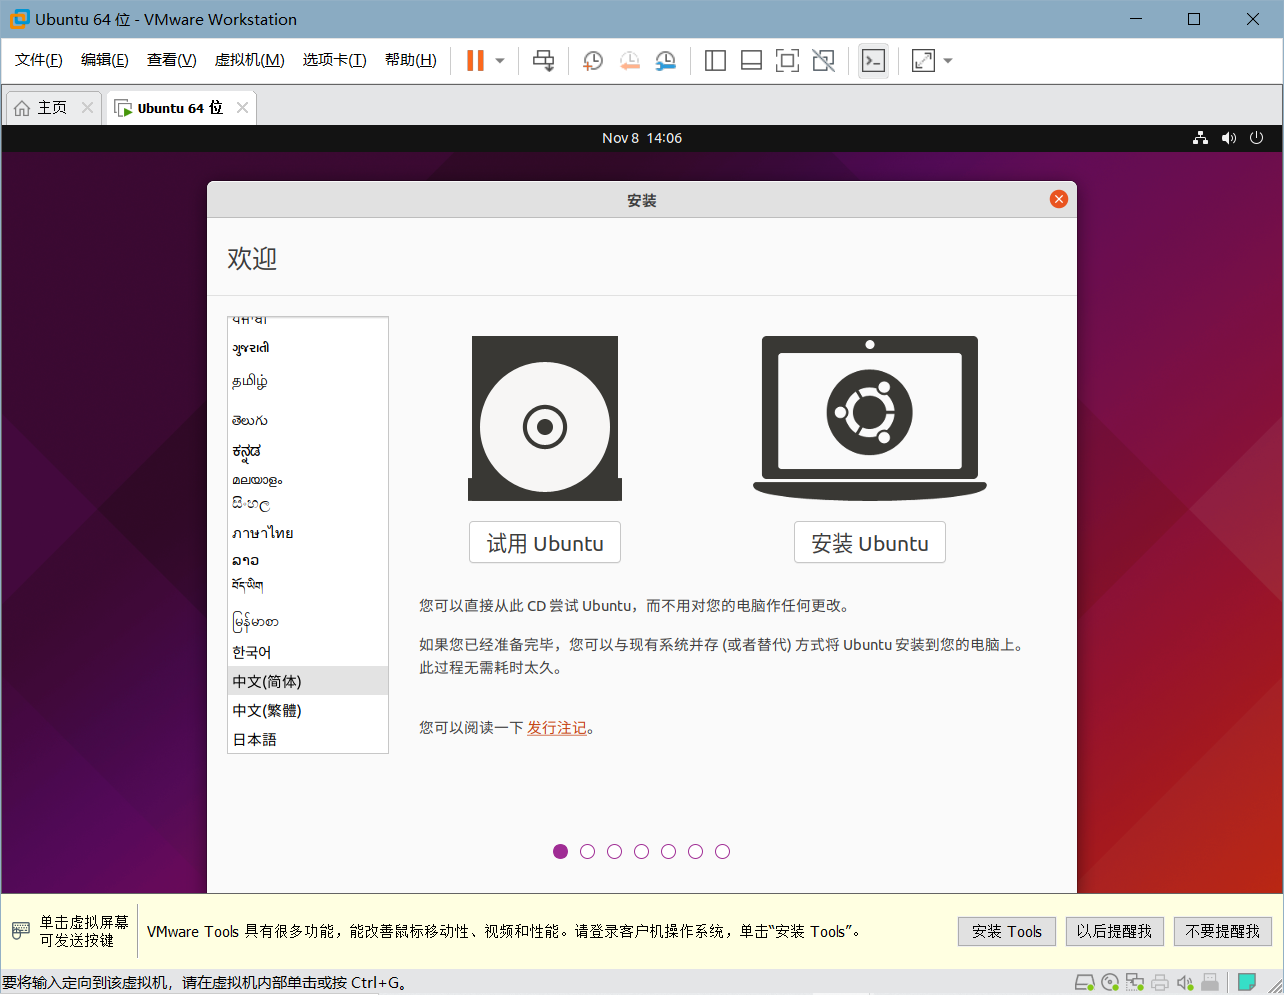
Task: Click the VMware Workstation title bar app icon
Action: pyautogui.click(x=19, y=19)
